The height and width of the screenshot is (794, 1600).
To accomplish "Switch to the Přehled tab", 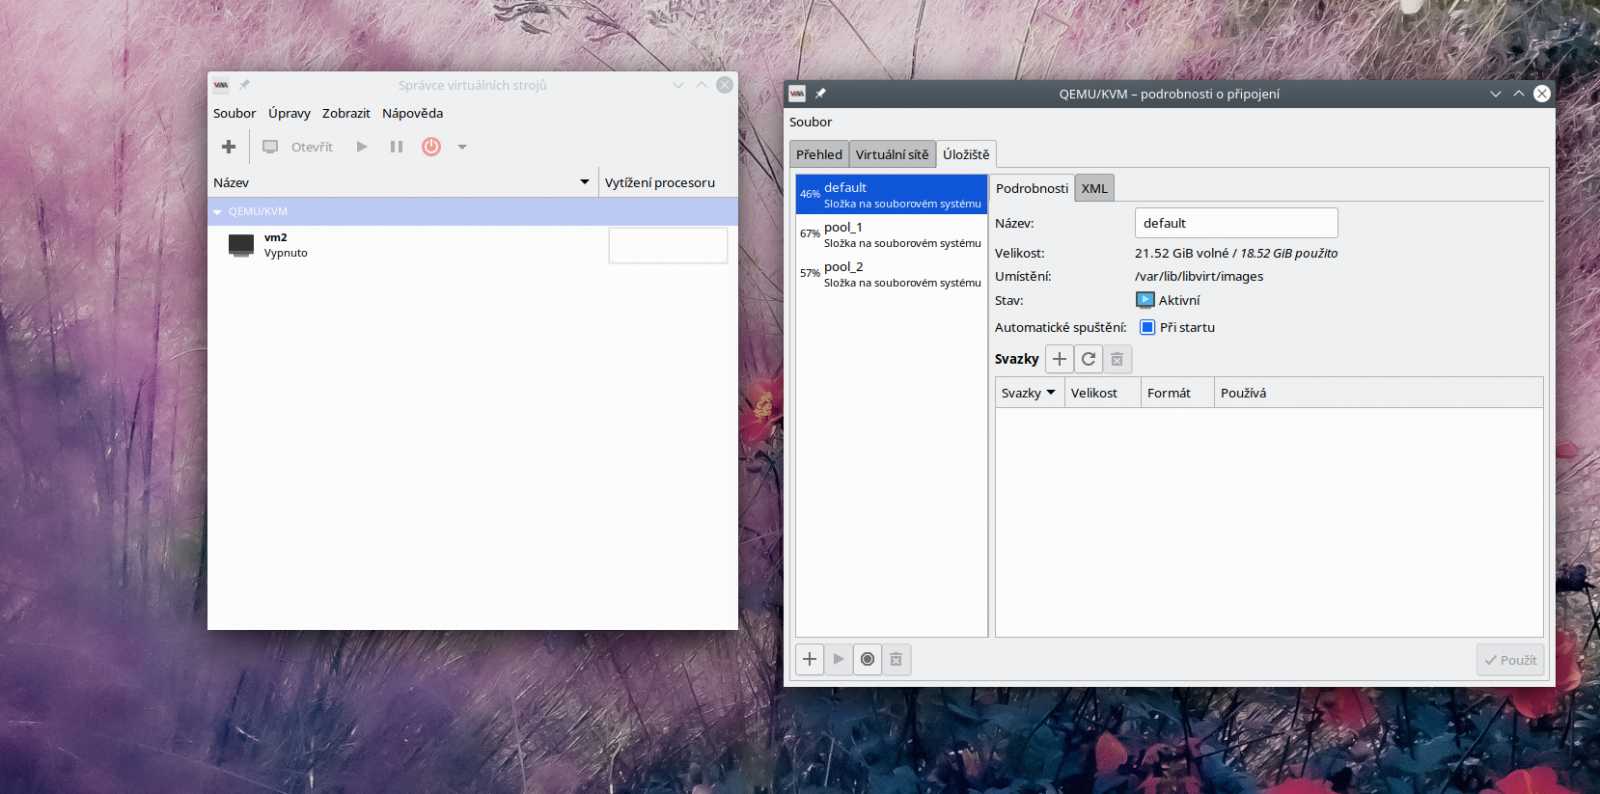I will (x=819, y=154).
